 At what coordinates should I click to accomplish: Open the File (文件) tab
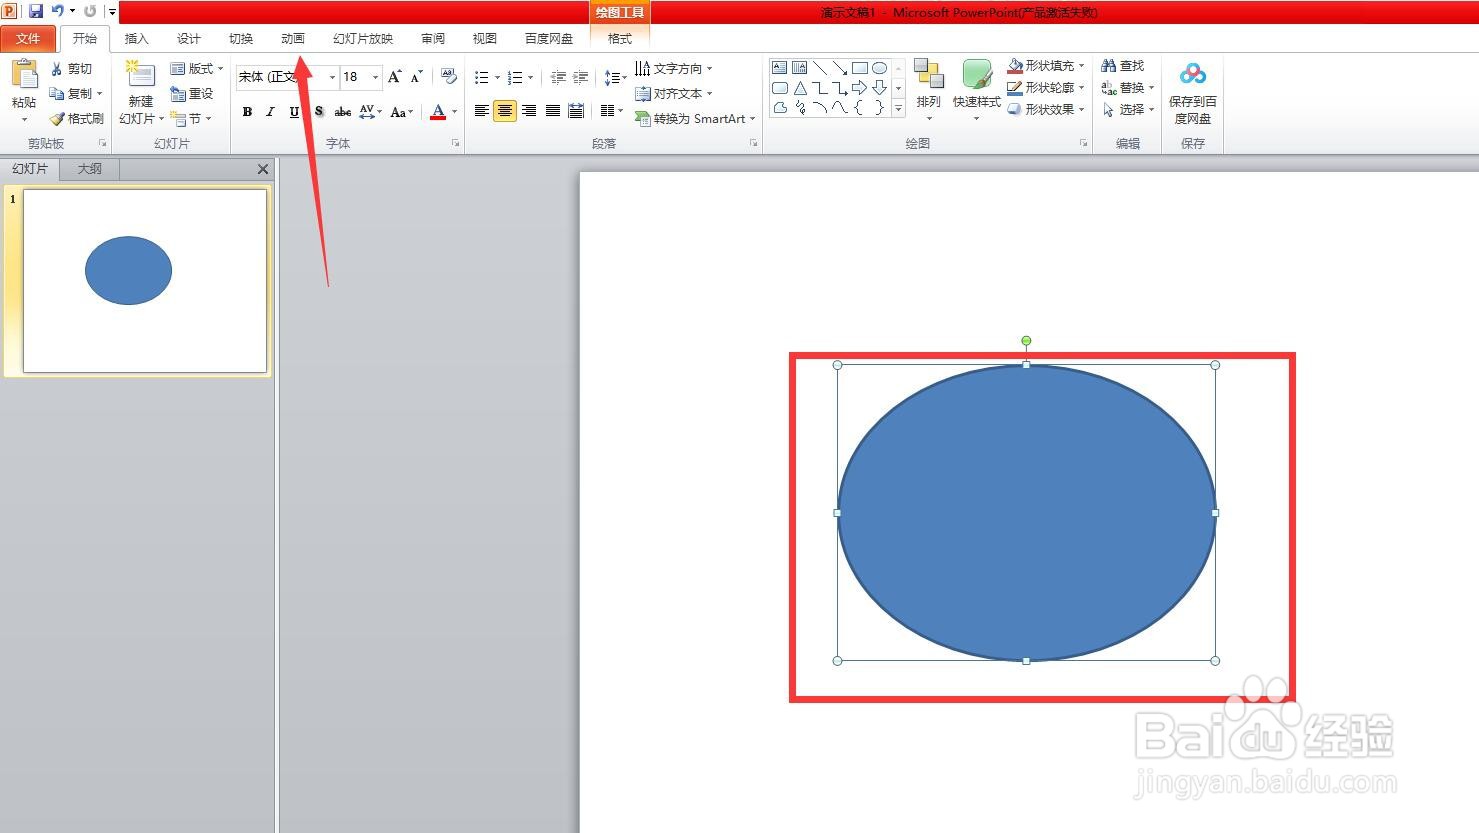click(28, 38)
